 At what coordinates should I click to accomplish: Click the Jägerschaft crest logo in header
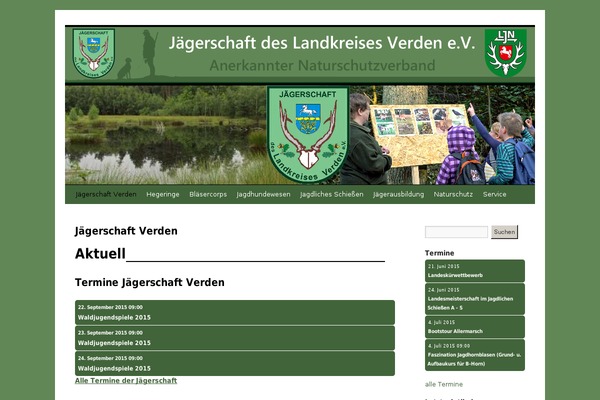[94, 54]
